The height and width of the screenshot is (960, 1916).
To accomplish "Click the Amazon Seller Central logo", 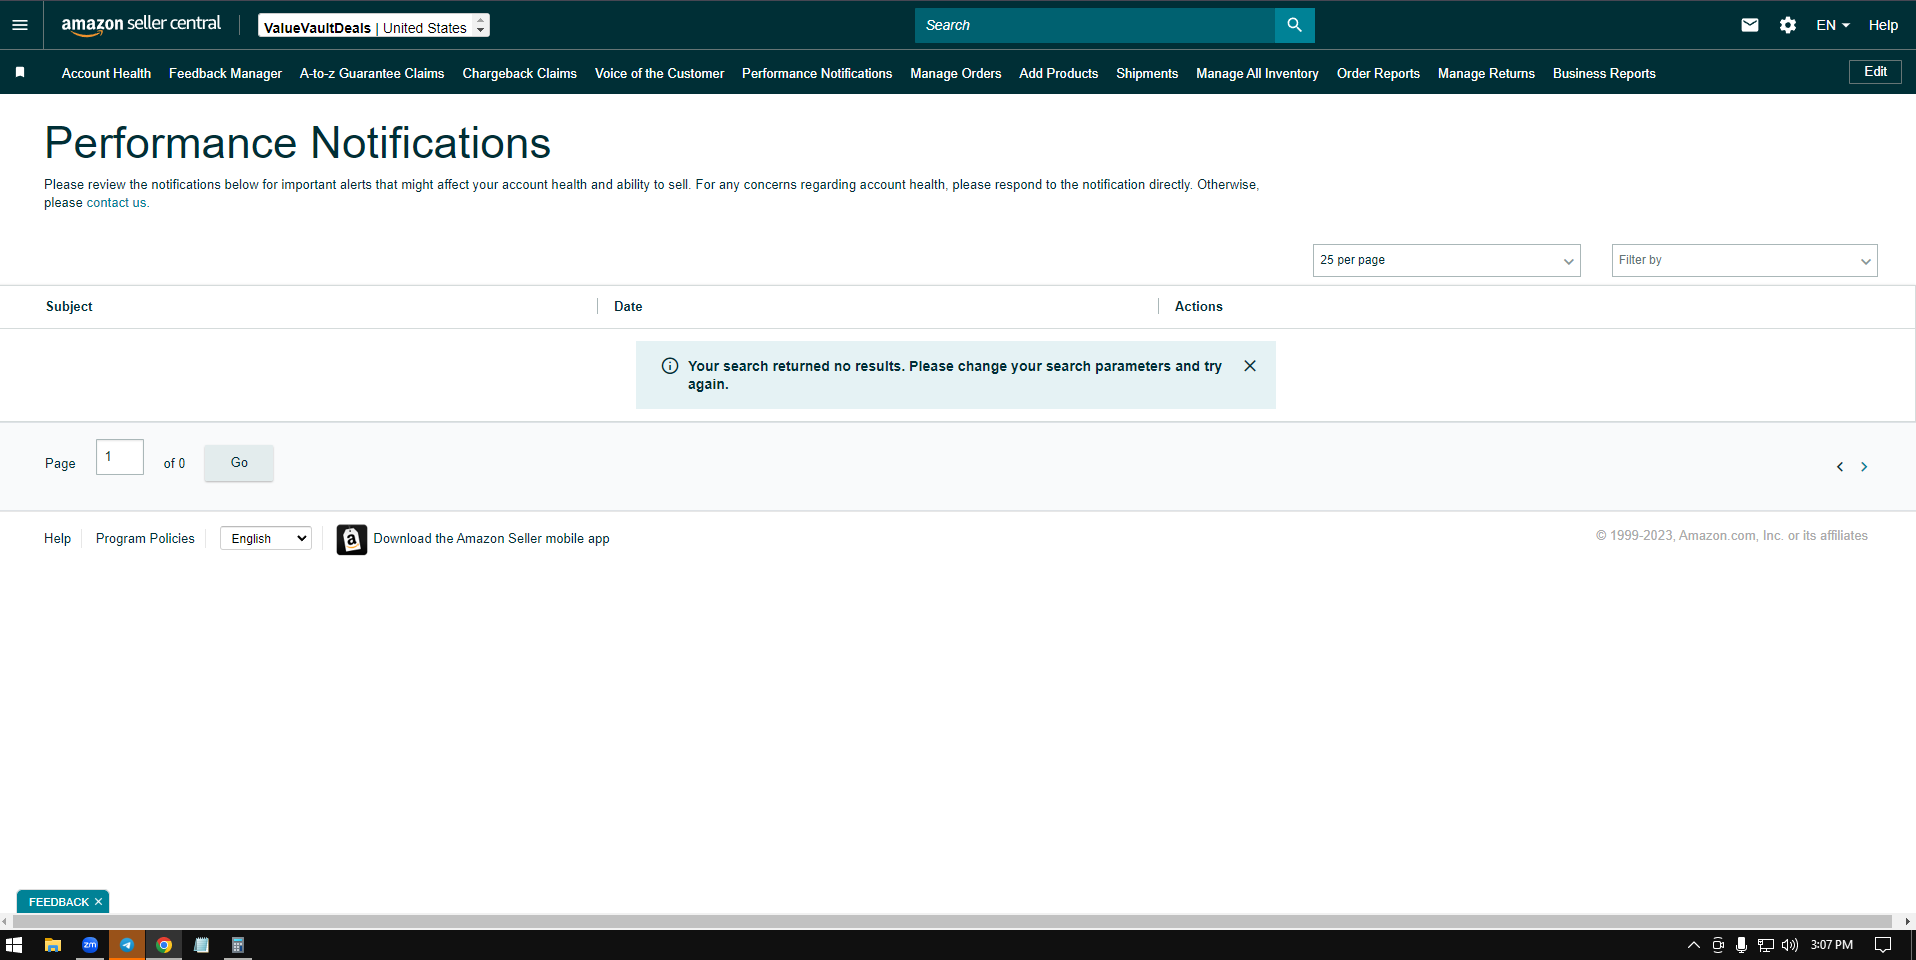I will (141, 25).
